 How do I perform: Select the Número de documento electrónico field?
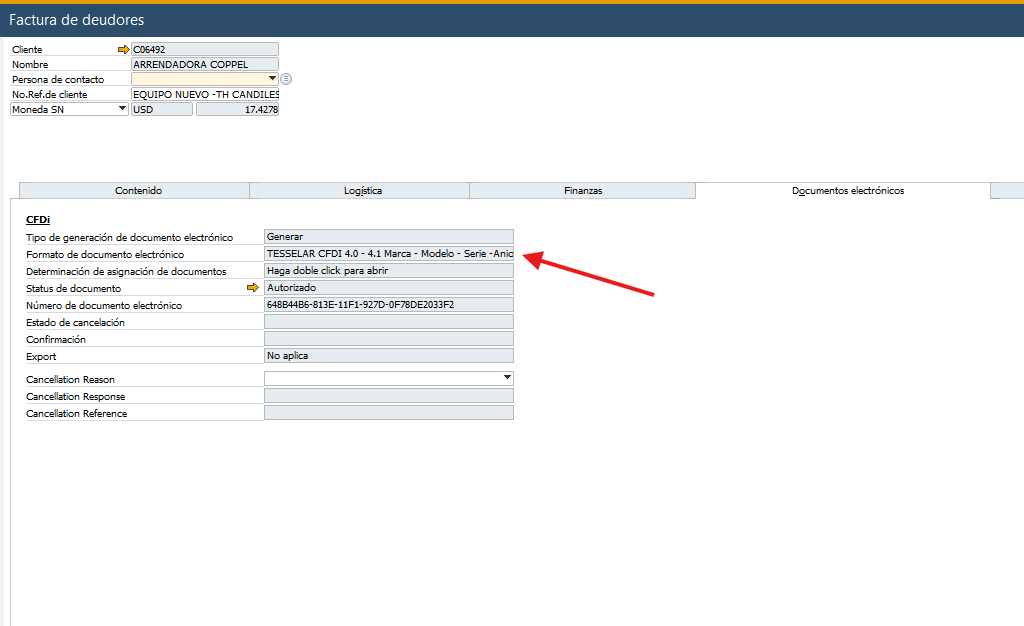click(x=389, y=304)
